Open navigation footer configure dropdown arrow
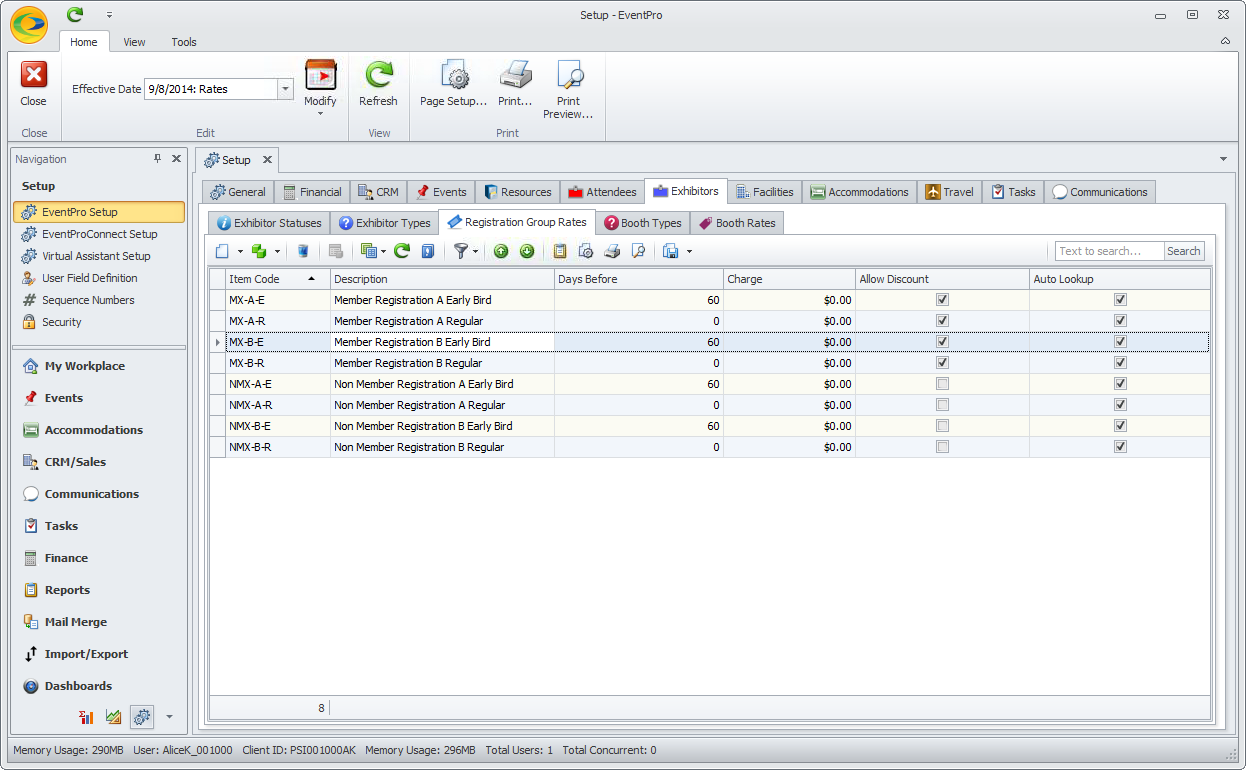The height and width of the screenshot is (770, 1246). coord(169,716)
